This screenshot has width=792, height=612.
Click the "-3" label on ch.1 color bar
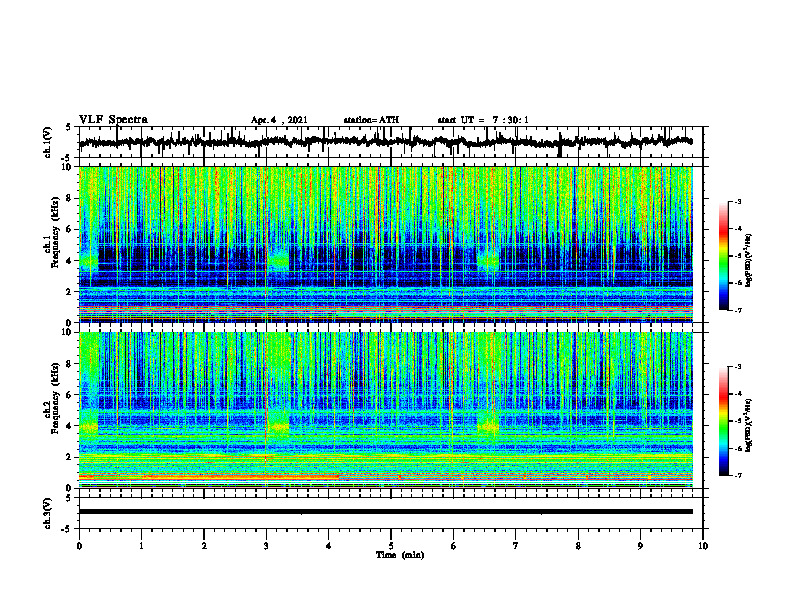(x=738, y=202)
